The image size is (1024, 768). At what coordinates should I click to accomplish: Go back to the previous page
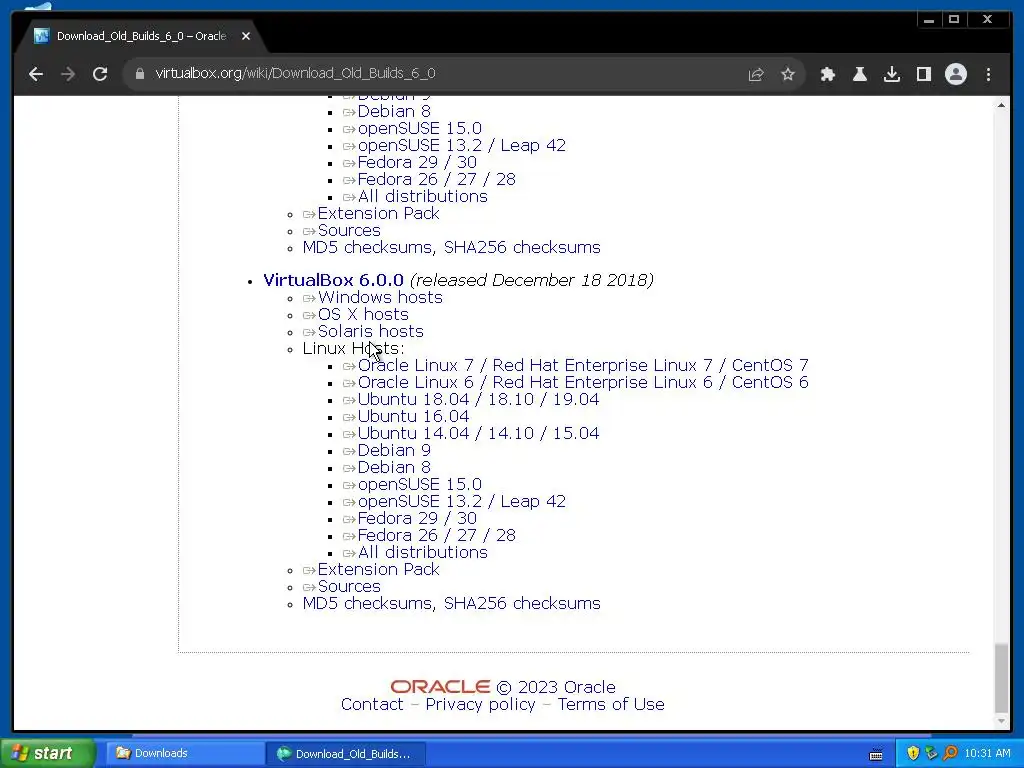click(x=36, y=74)
